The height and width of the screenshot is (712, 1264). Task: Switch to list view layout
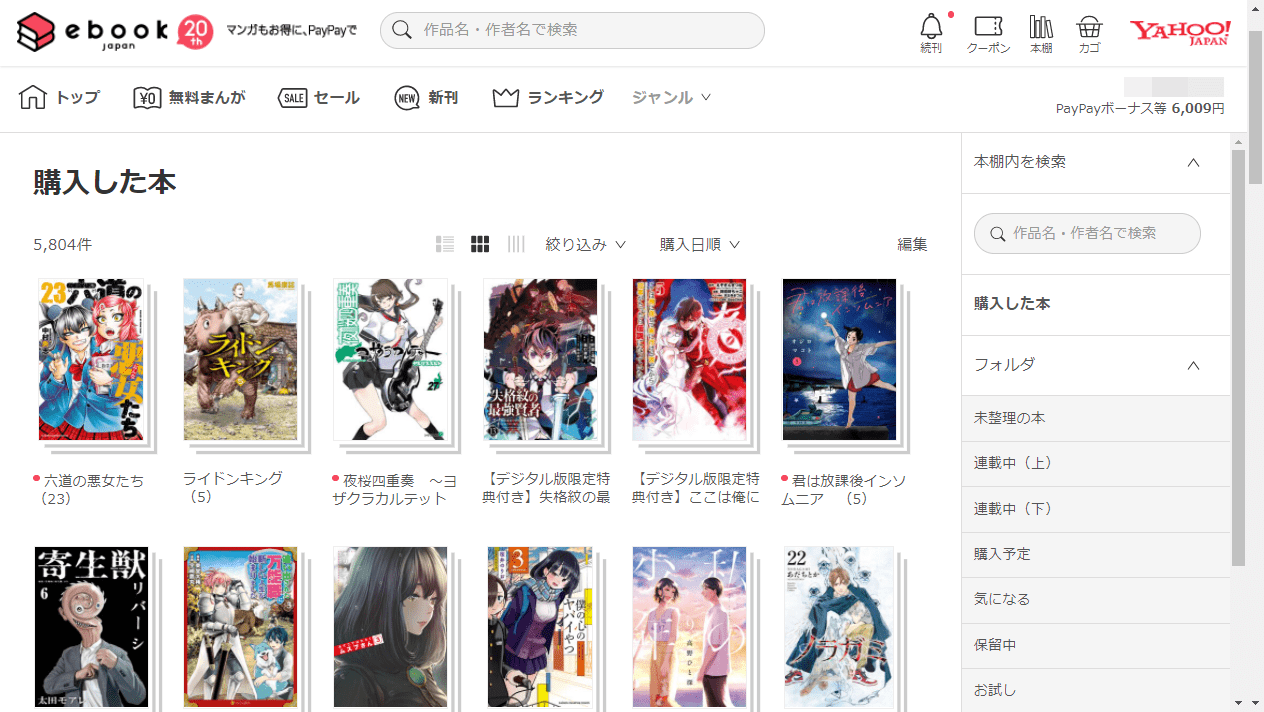pyautogui.click(x=445, y=244)
